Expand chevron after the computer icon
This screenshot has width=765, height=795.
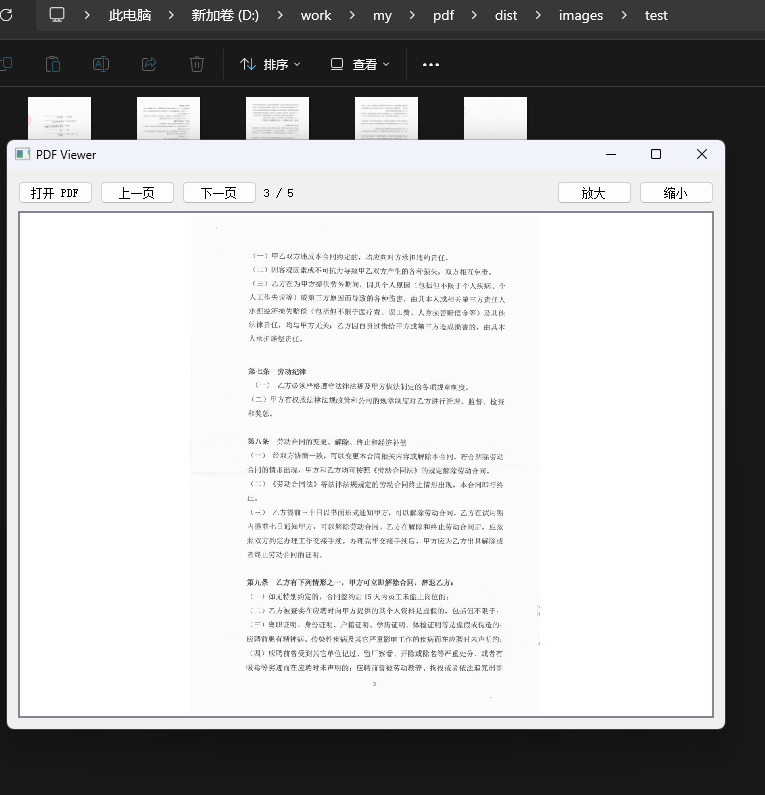coord(87,15)
